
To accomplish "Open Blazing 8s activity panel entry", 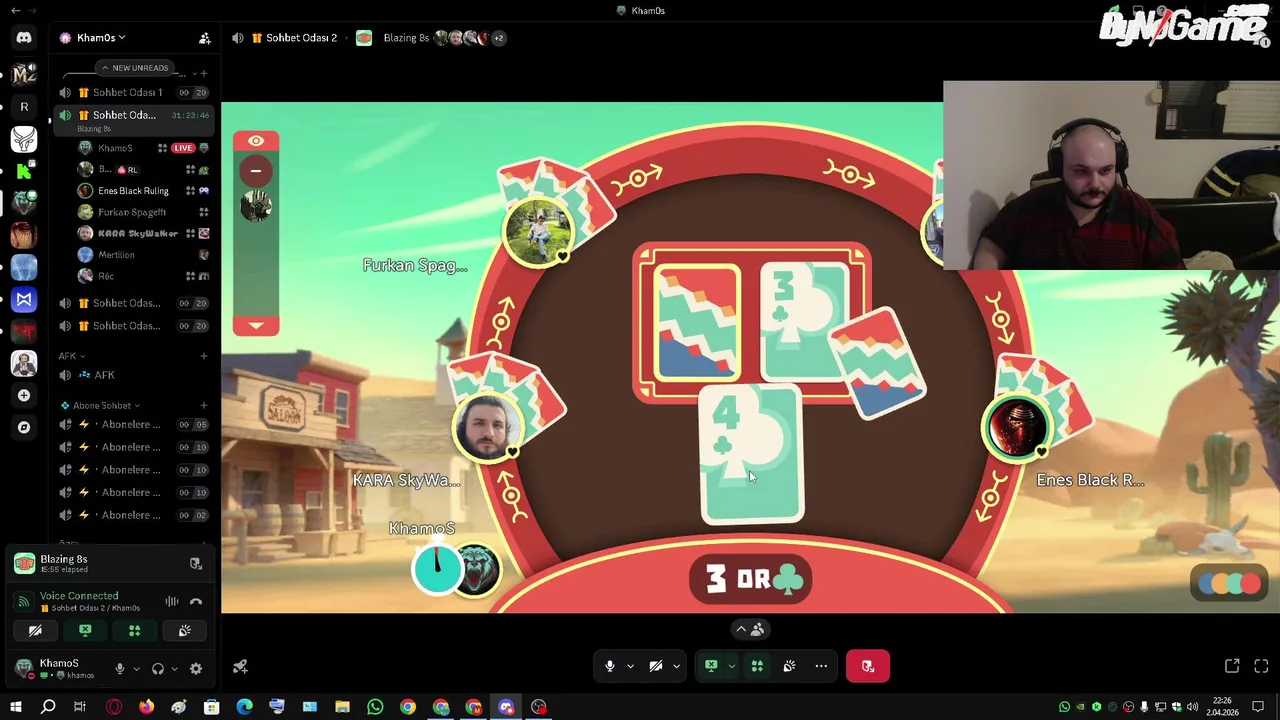I will point(63,563).
